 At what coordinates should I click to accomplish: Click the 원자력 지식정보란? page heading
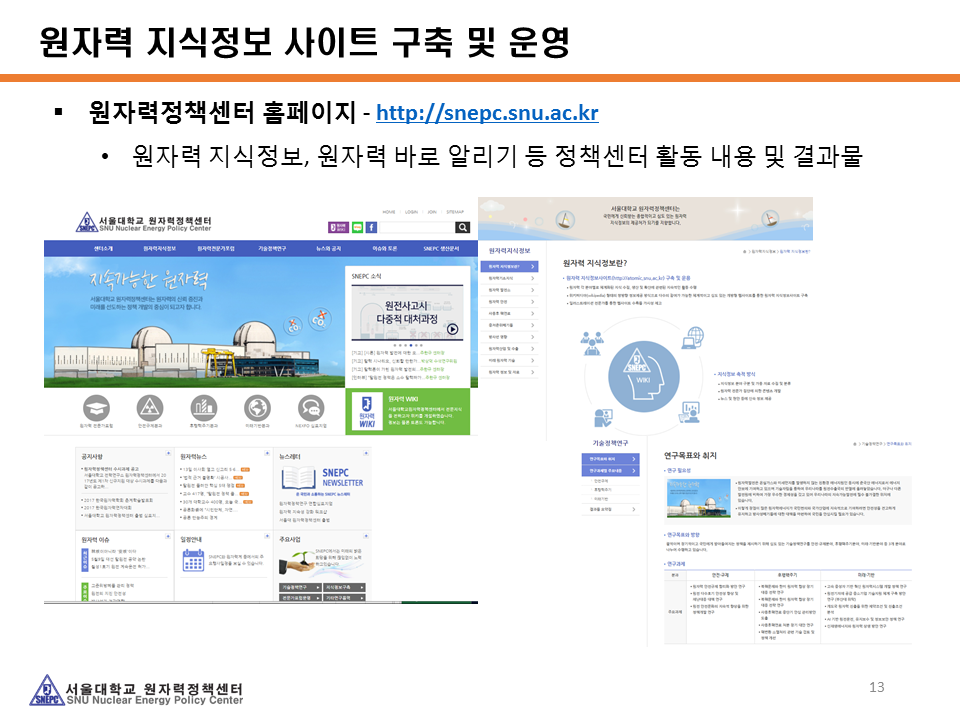(595, 263)
